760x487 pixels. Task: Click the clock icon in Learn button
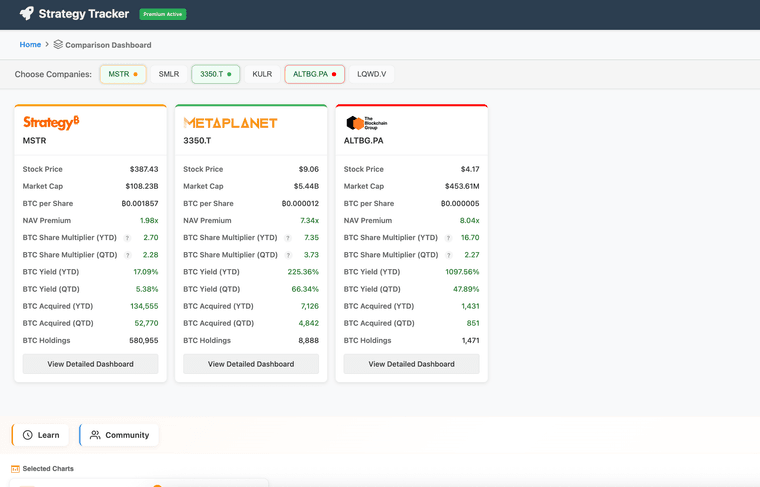28,435
